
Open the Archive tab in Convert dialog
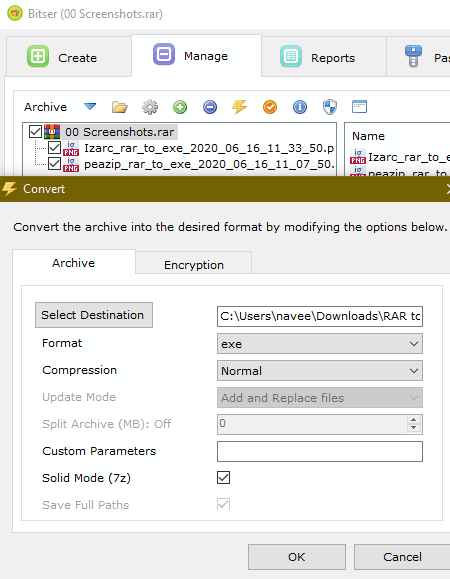coord(74,262)
